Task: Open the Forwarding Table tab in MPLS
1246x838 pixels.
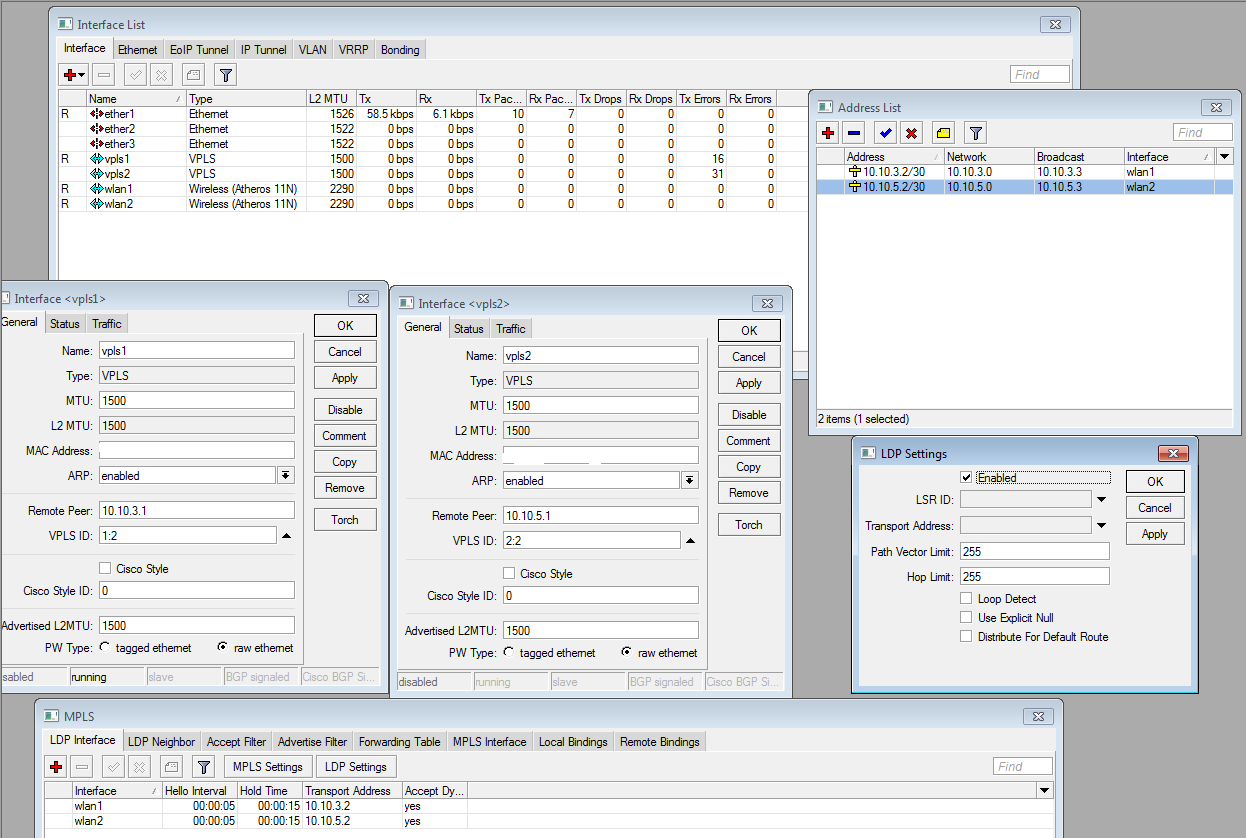Action: pyautogui.click(x=399, y=742)
